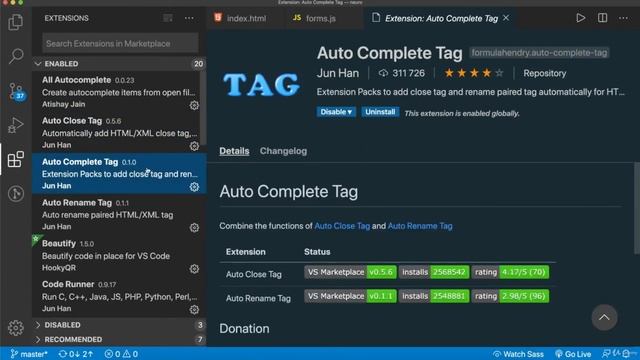The width and height of the screenshot is (640, 360).
Task: Open gear settings for All Autocomplete extension
Action: tap(194, 105)
